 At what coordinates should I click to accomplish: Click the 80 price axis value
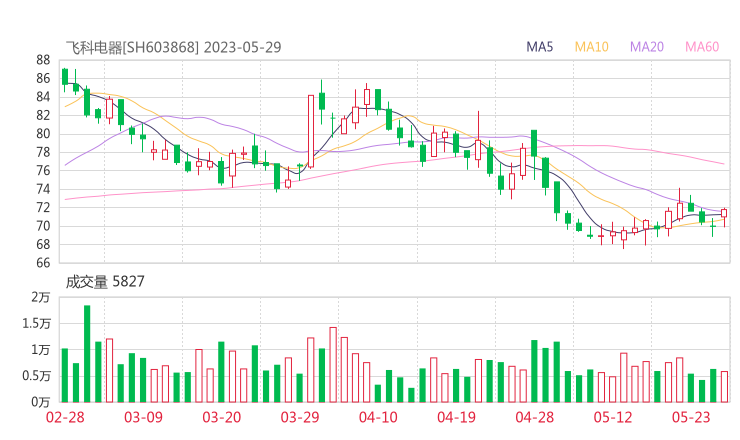click(x=43, y=134)
